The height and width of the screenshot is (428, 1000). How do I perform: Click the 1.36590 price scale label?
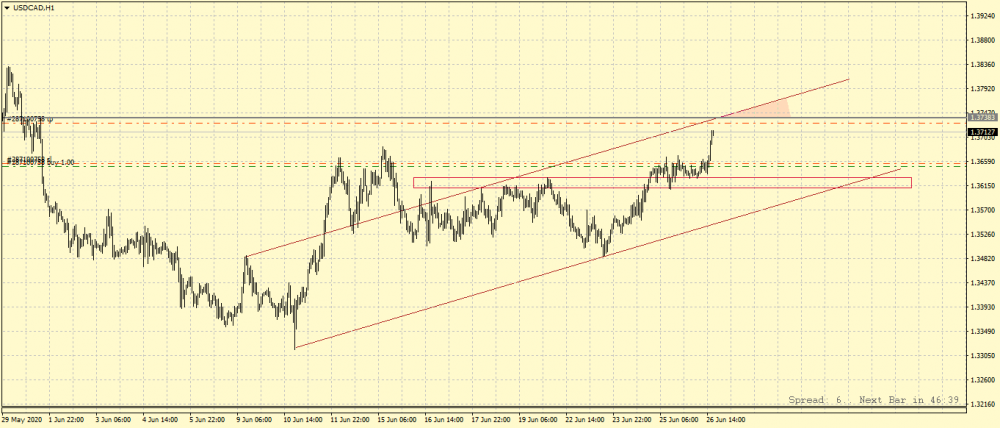[x=983, y=161]
